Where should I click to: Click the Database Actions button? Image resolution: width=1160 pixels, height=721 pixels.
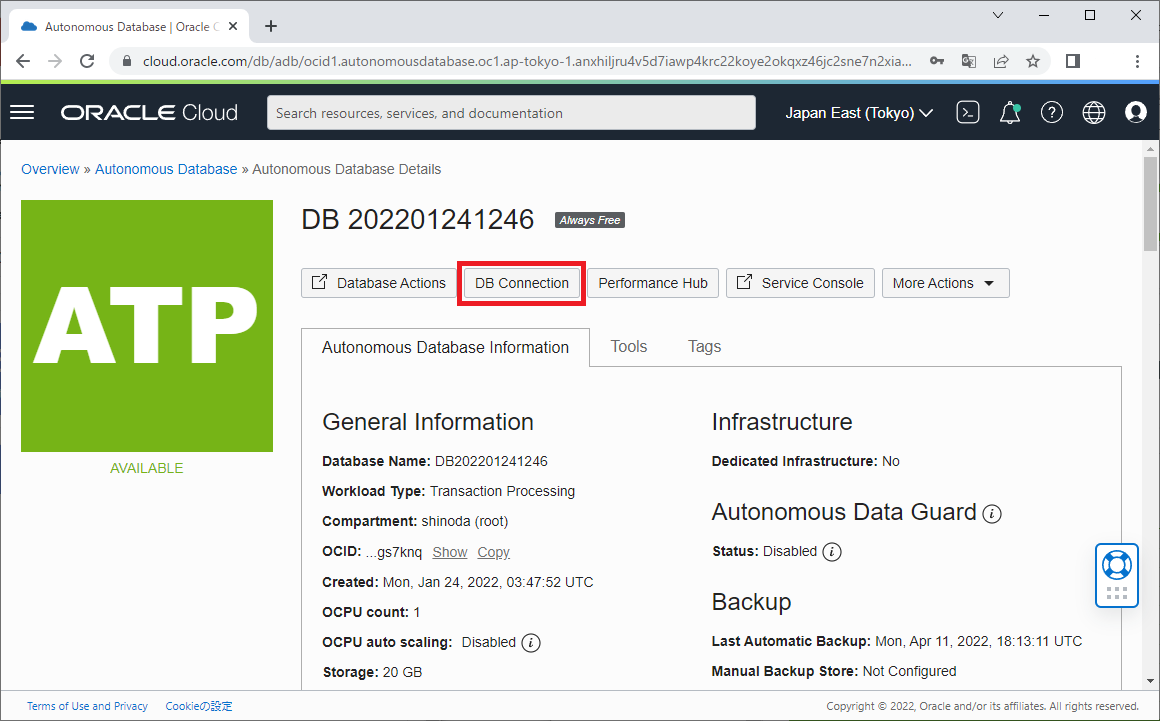[x=378, y=283]
